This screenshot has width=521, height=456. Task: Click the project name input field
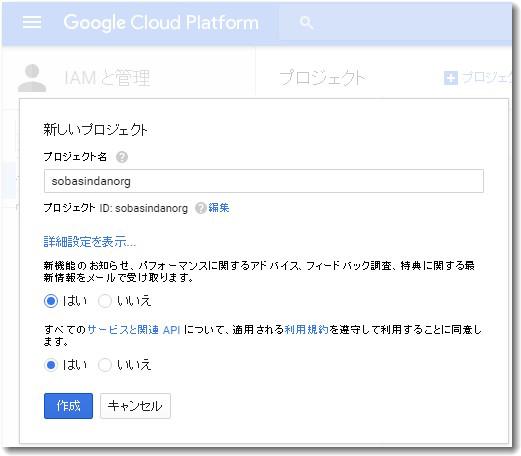(x=264, y=181)
